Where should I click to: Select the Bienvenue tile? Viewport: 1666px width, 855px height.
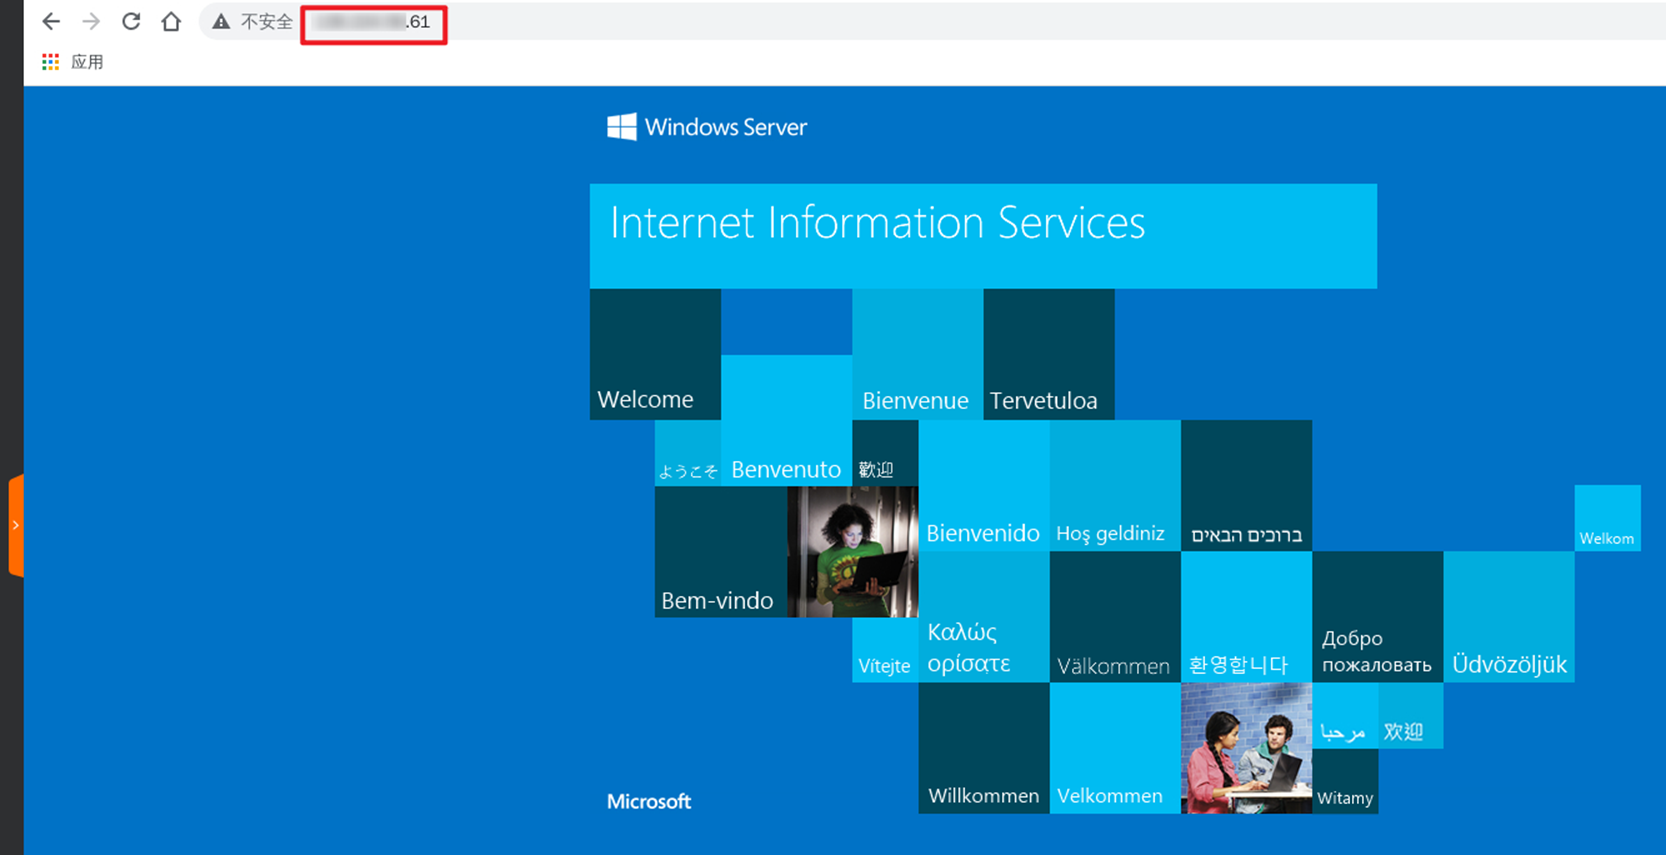click(x=917, y=354)
